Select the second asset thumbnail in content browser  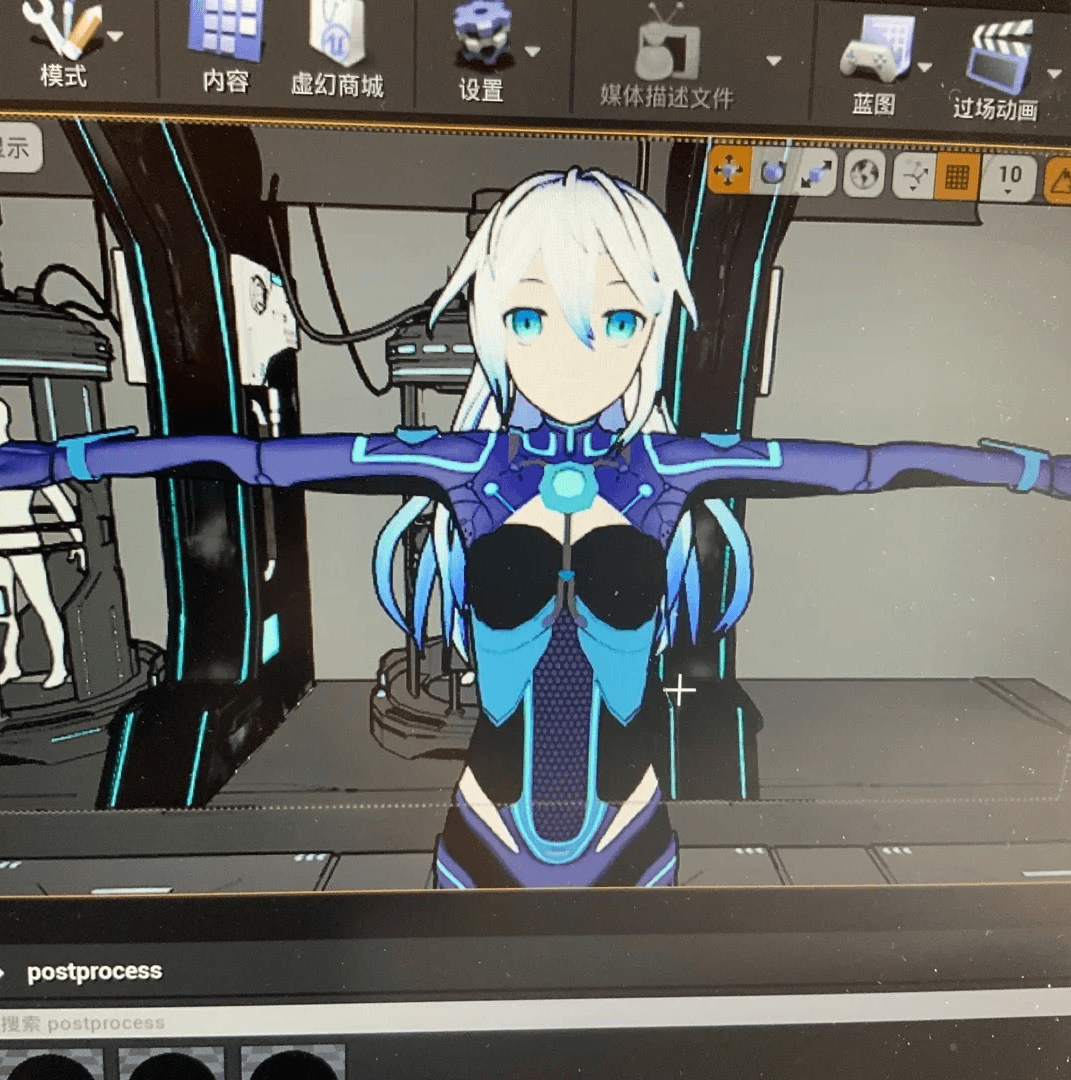(x=172, y=1063)
